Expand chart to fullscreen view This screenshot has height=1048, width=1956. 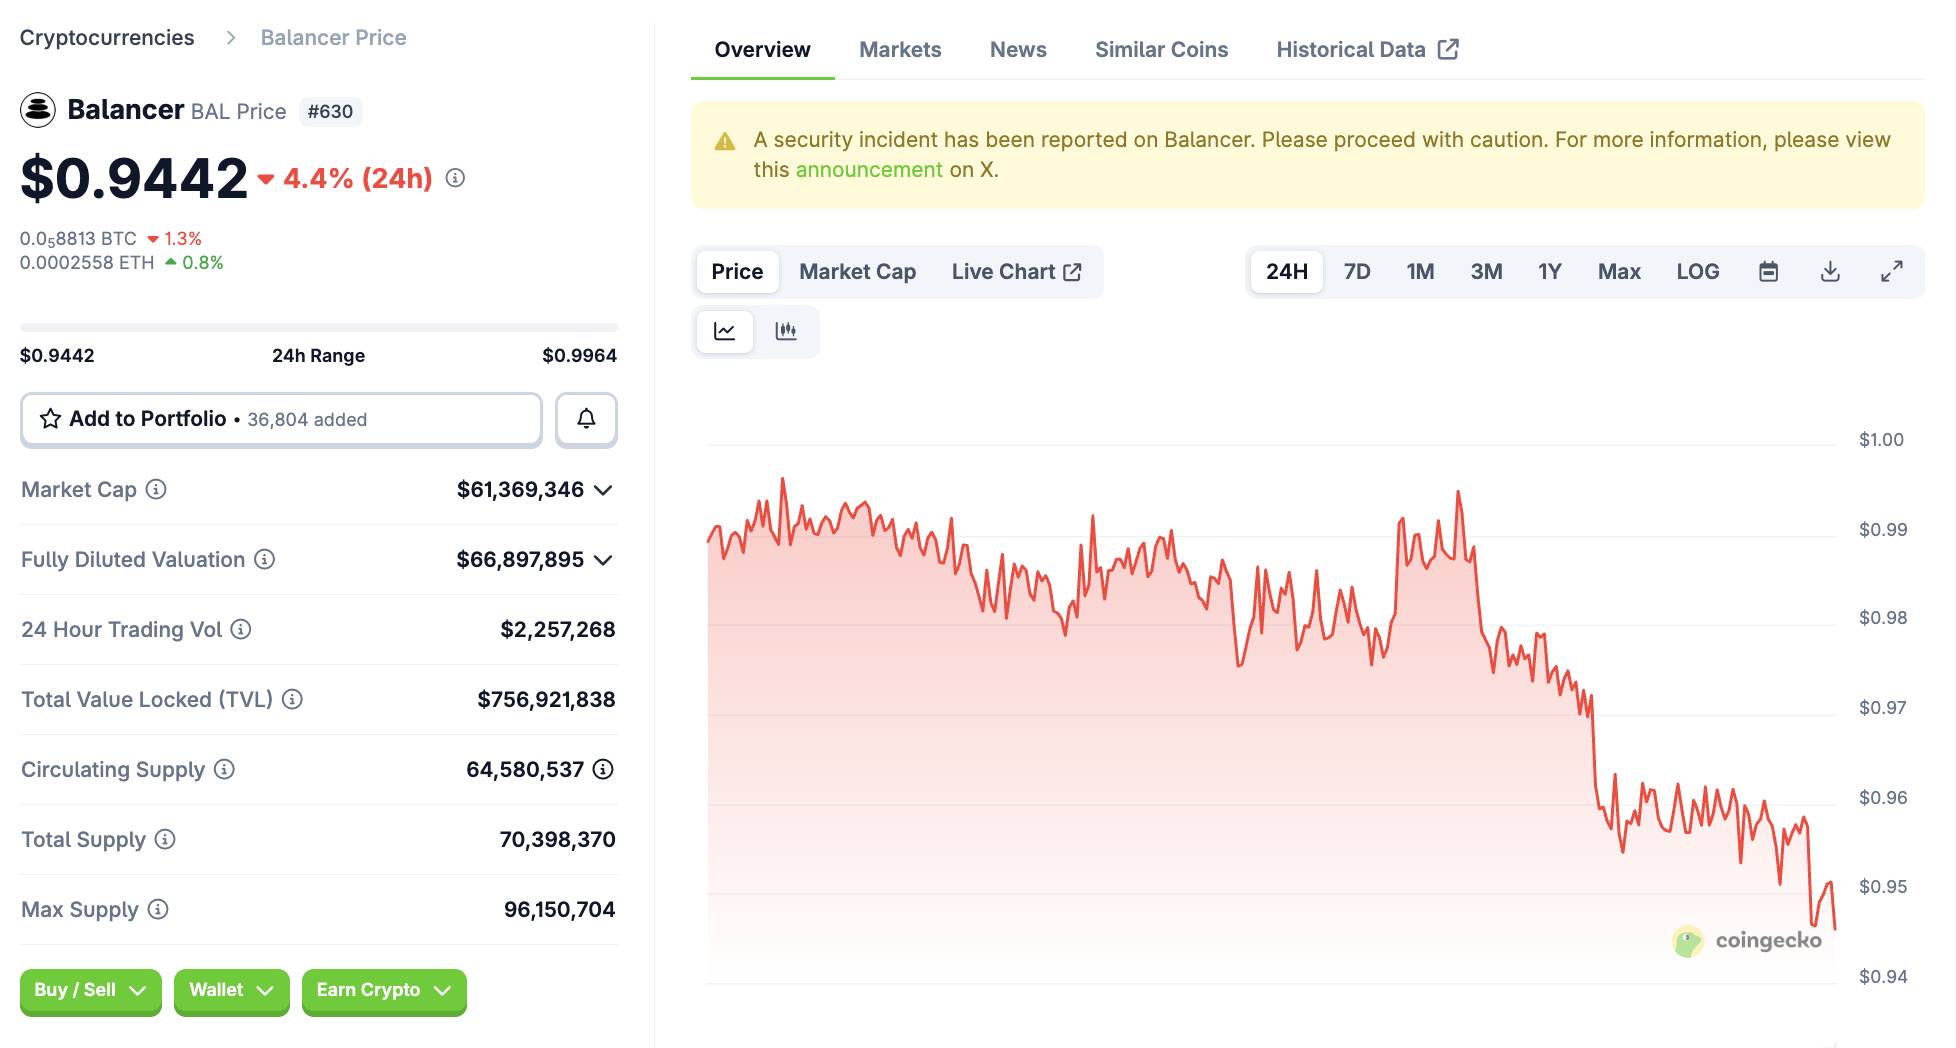1891,272
